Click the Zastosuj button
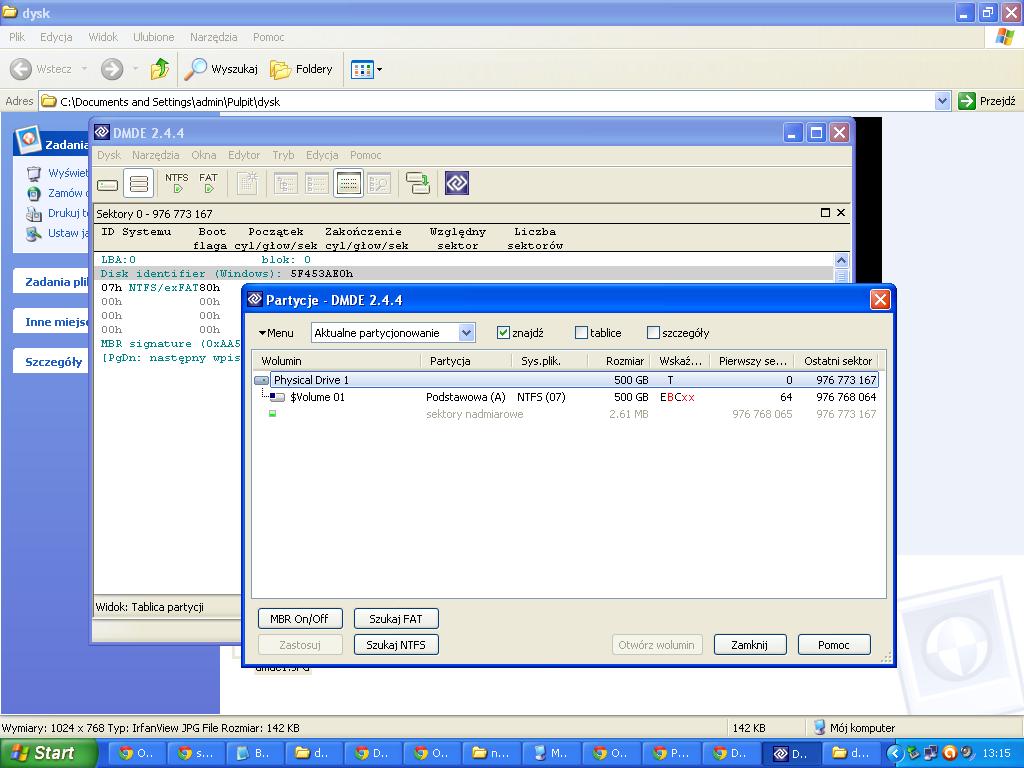Viewport: 1024px width, 768px height. point(300,645)
